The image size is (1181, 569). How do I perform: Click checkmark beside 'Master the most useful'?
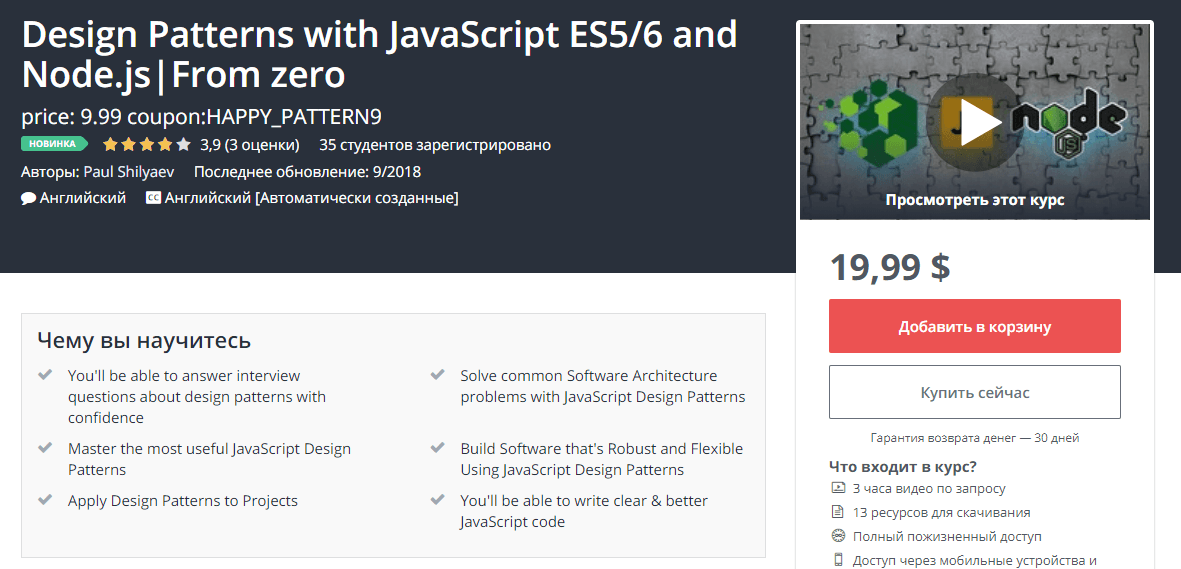pyautogui.click(x=45, y=448)
